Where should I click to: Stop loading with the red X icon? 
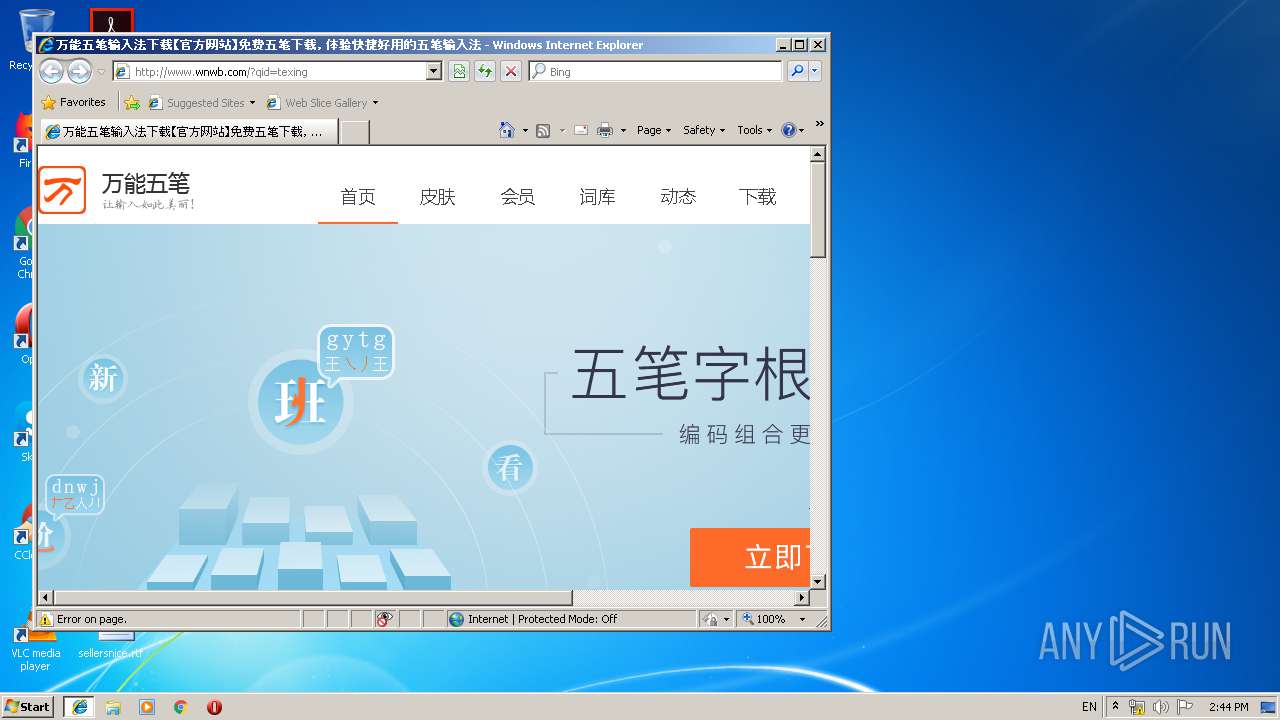pos(511,71)
